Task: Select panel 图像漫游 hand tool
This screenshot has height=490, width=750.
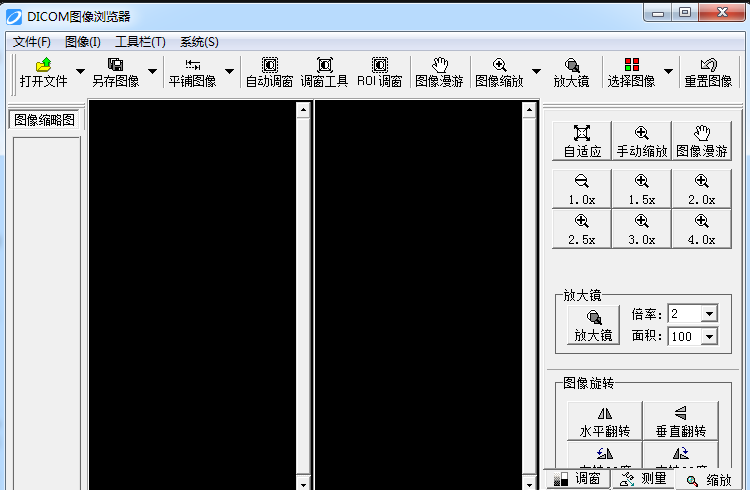Action: coord(702,141)
